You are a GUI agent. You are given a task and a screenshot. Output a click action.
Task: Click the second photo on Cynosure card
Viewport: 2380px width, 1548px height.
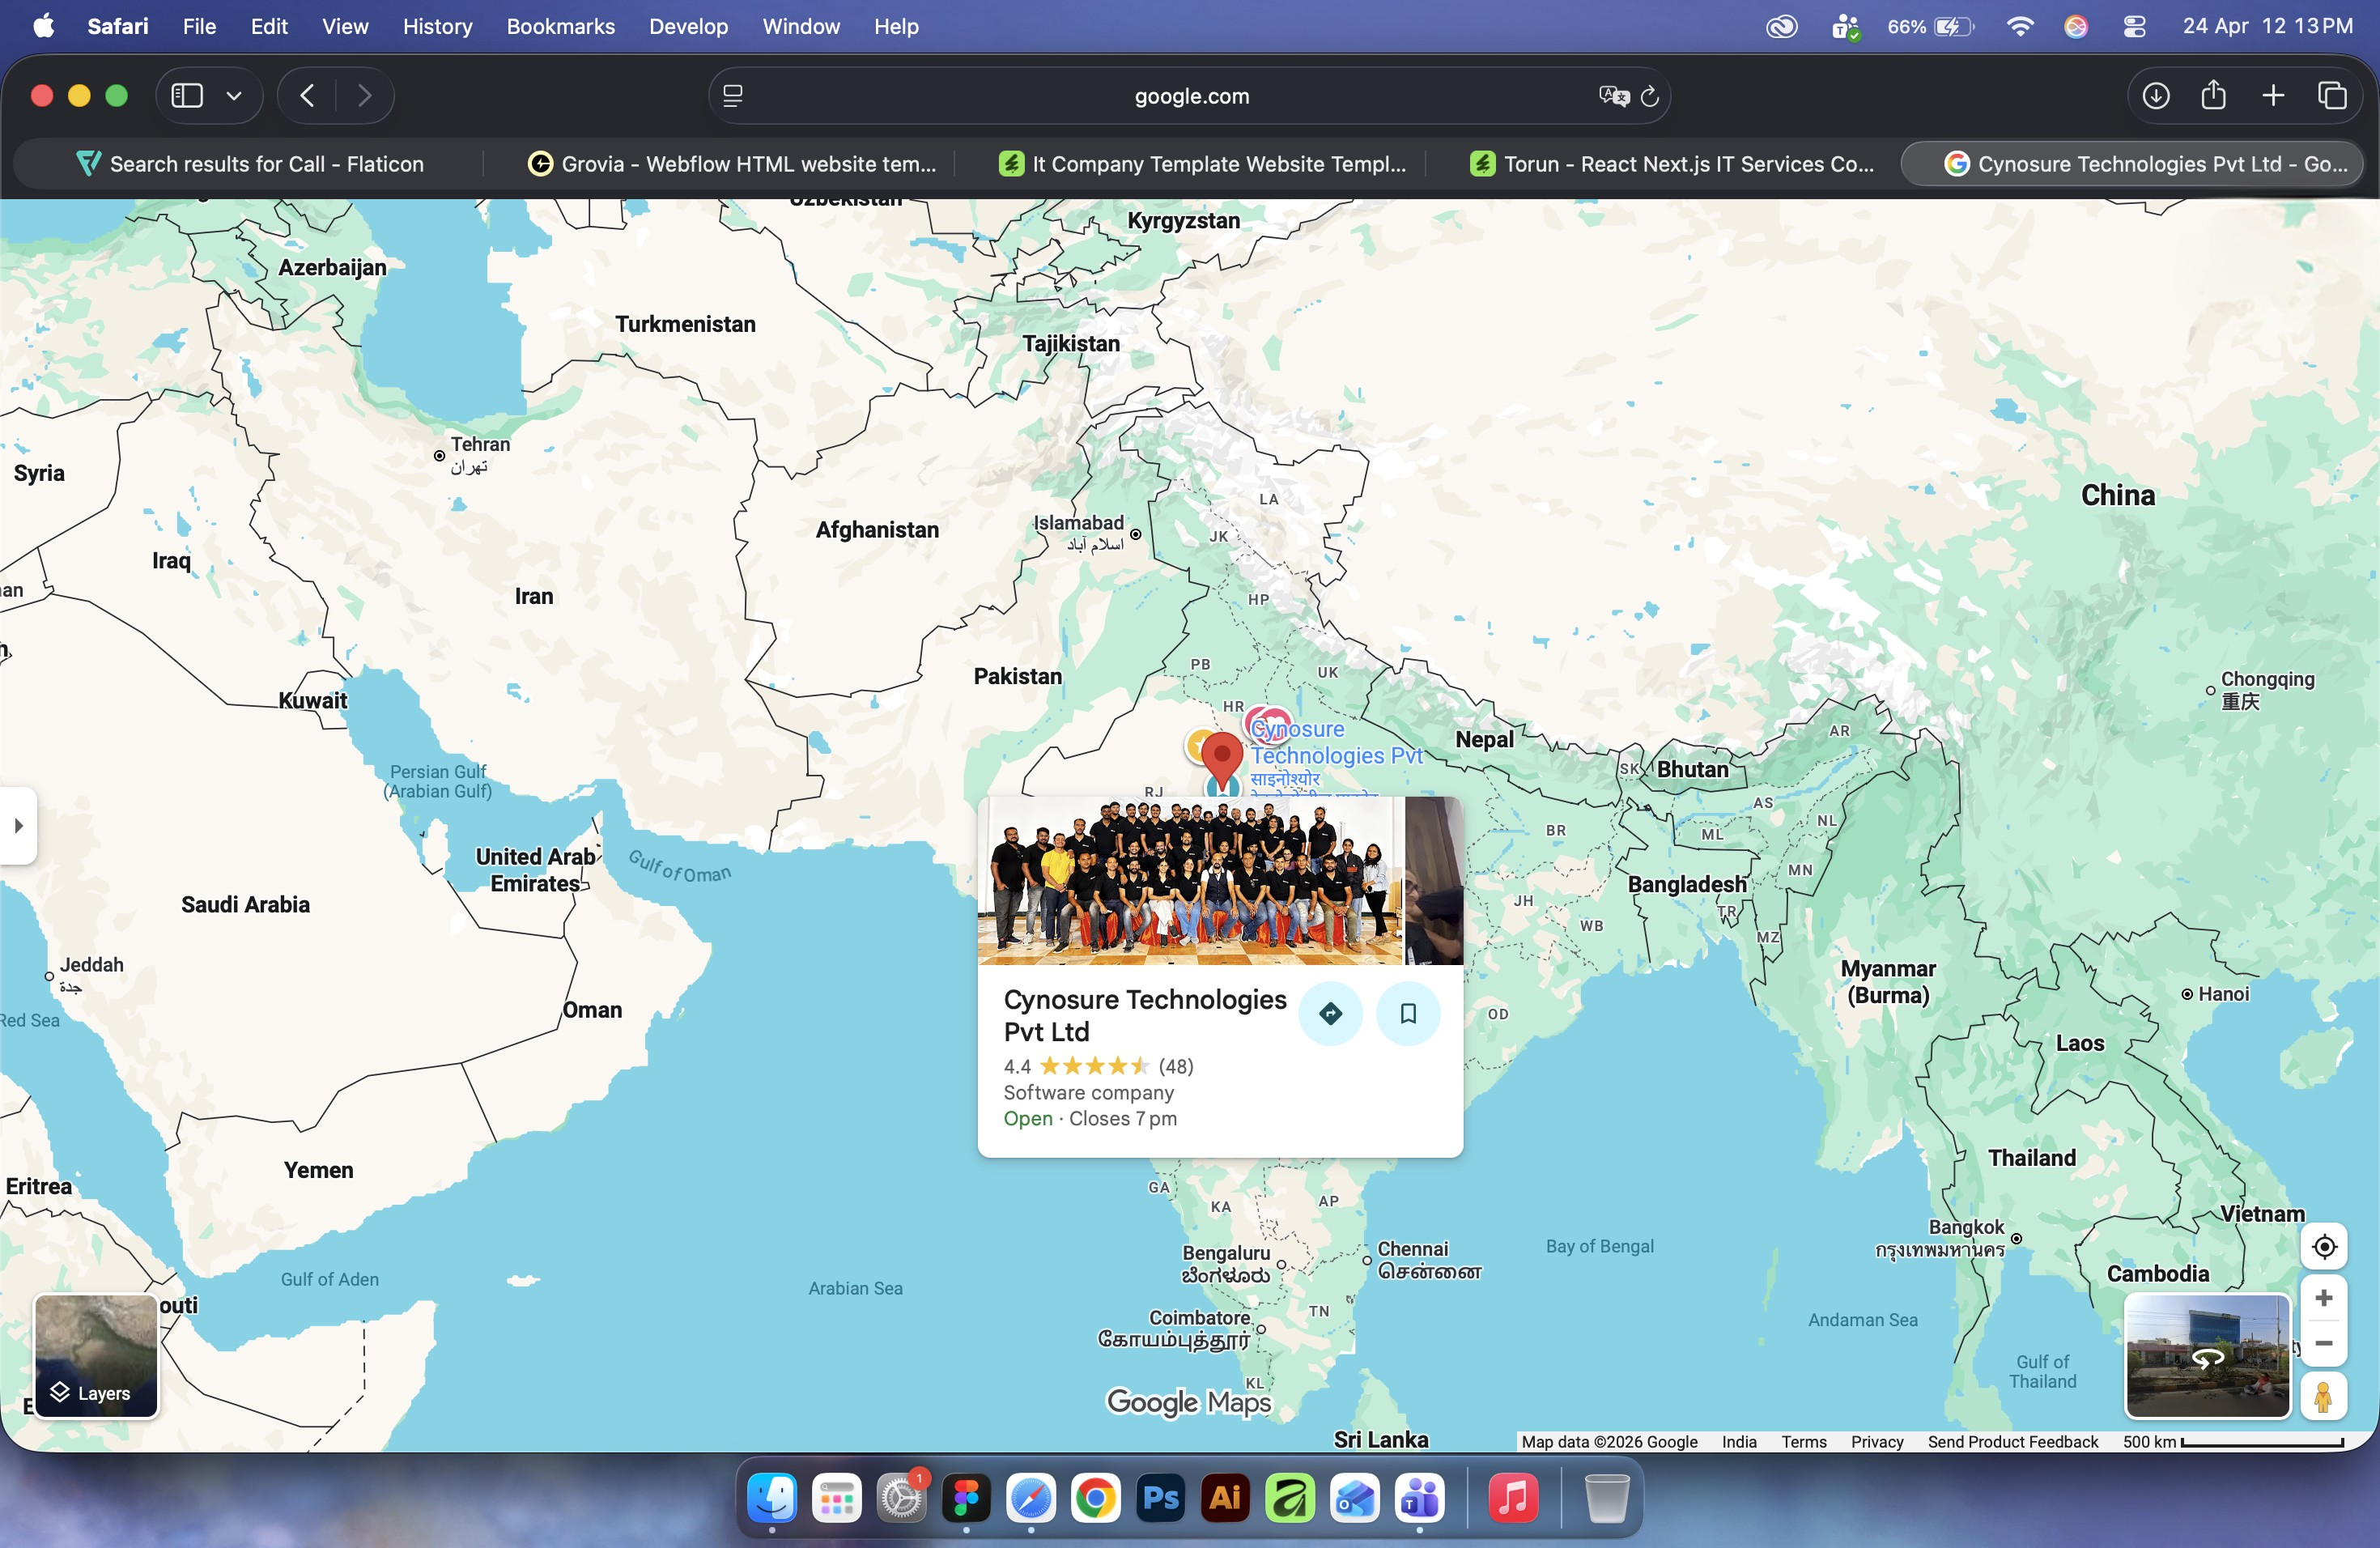tap(1434, 880)
